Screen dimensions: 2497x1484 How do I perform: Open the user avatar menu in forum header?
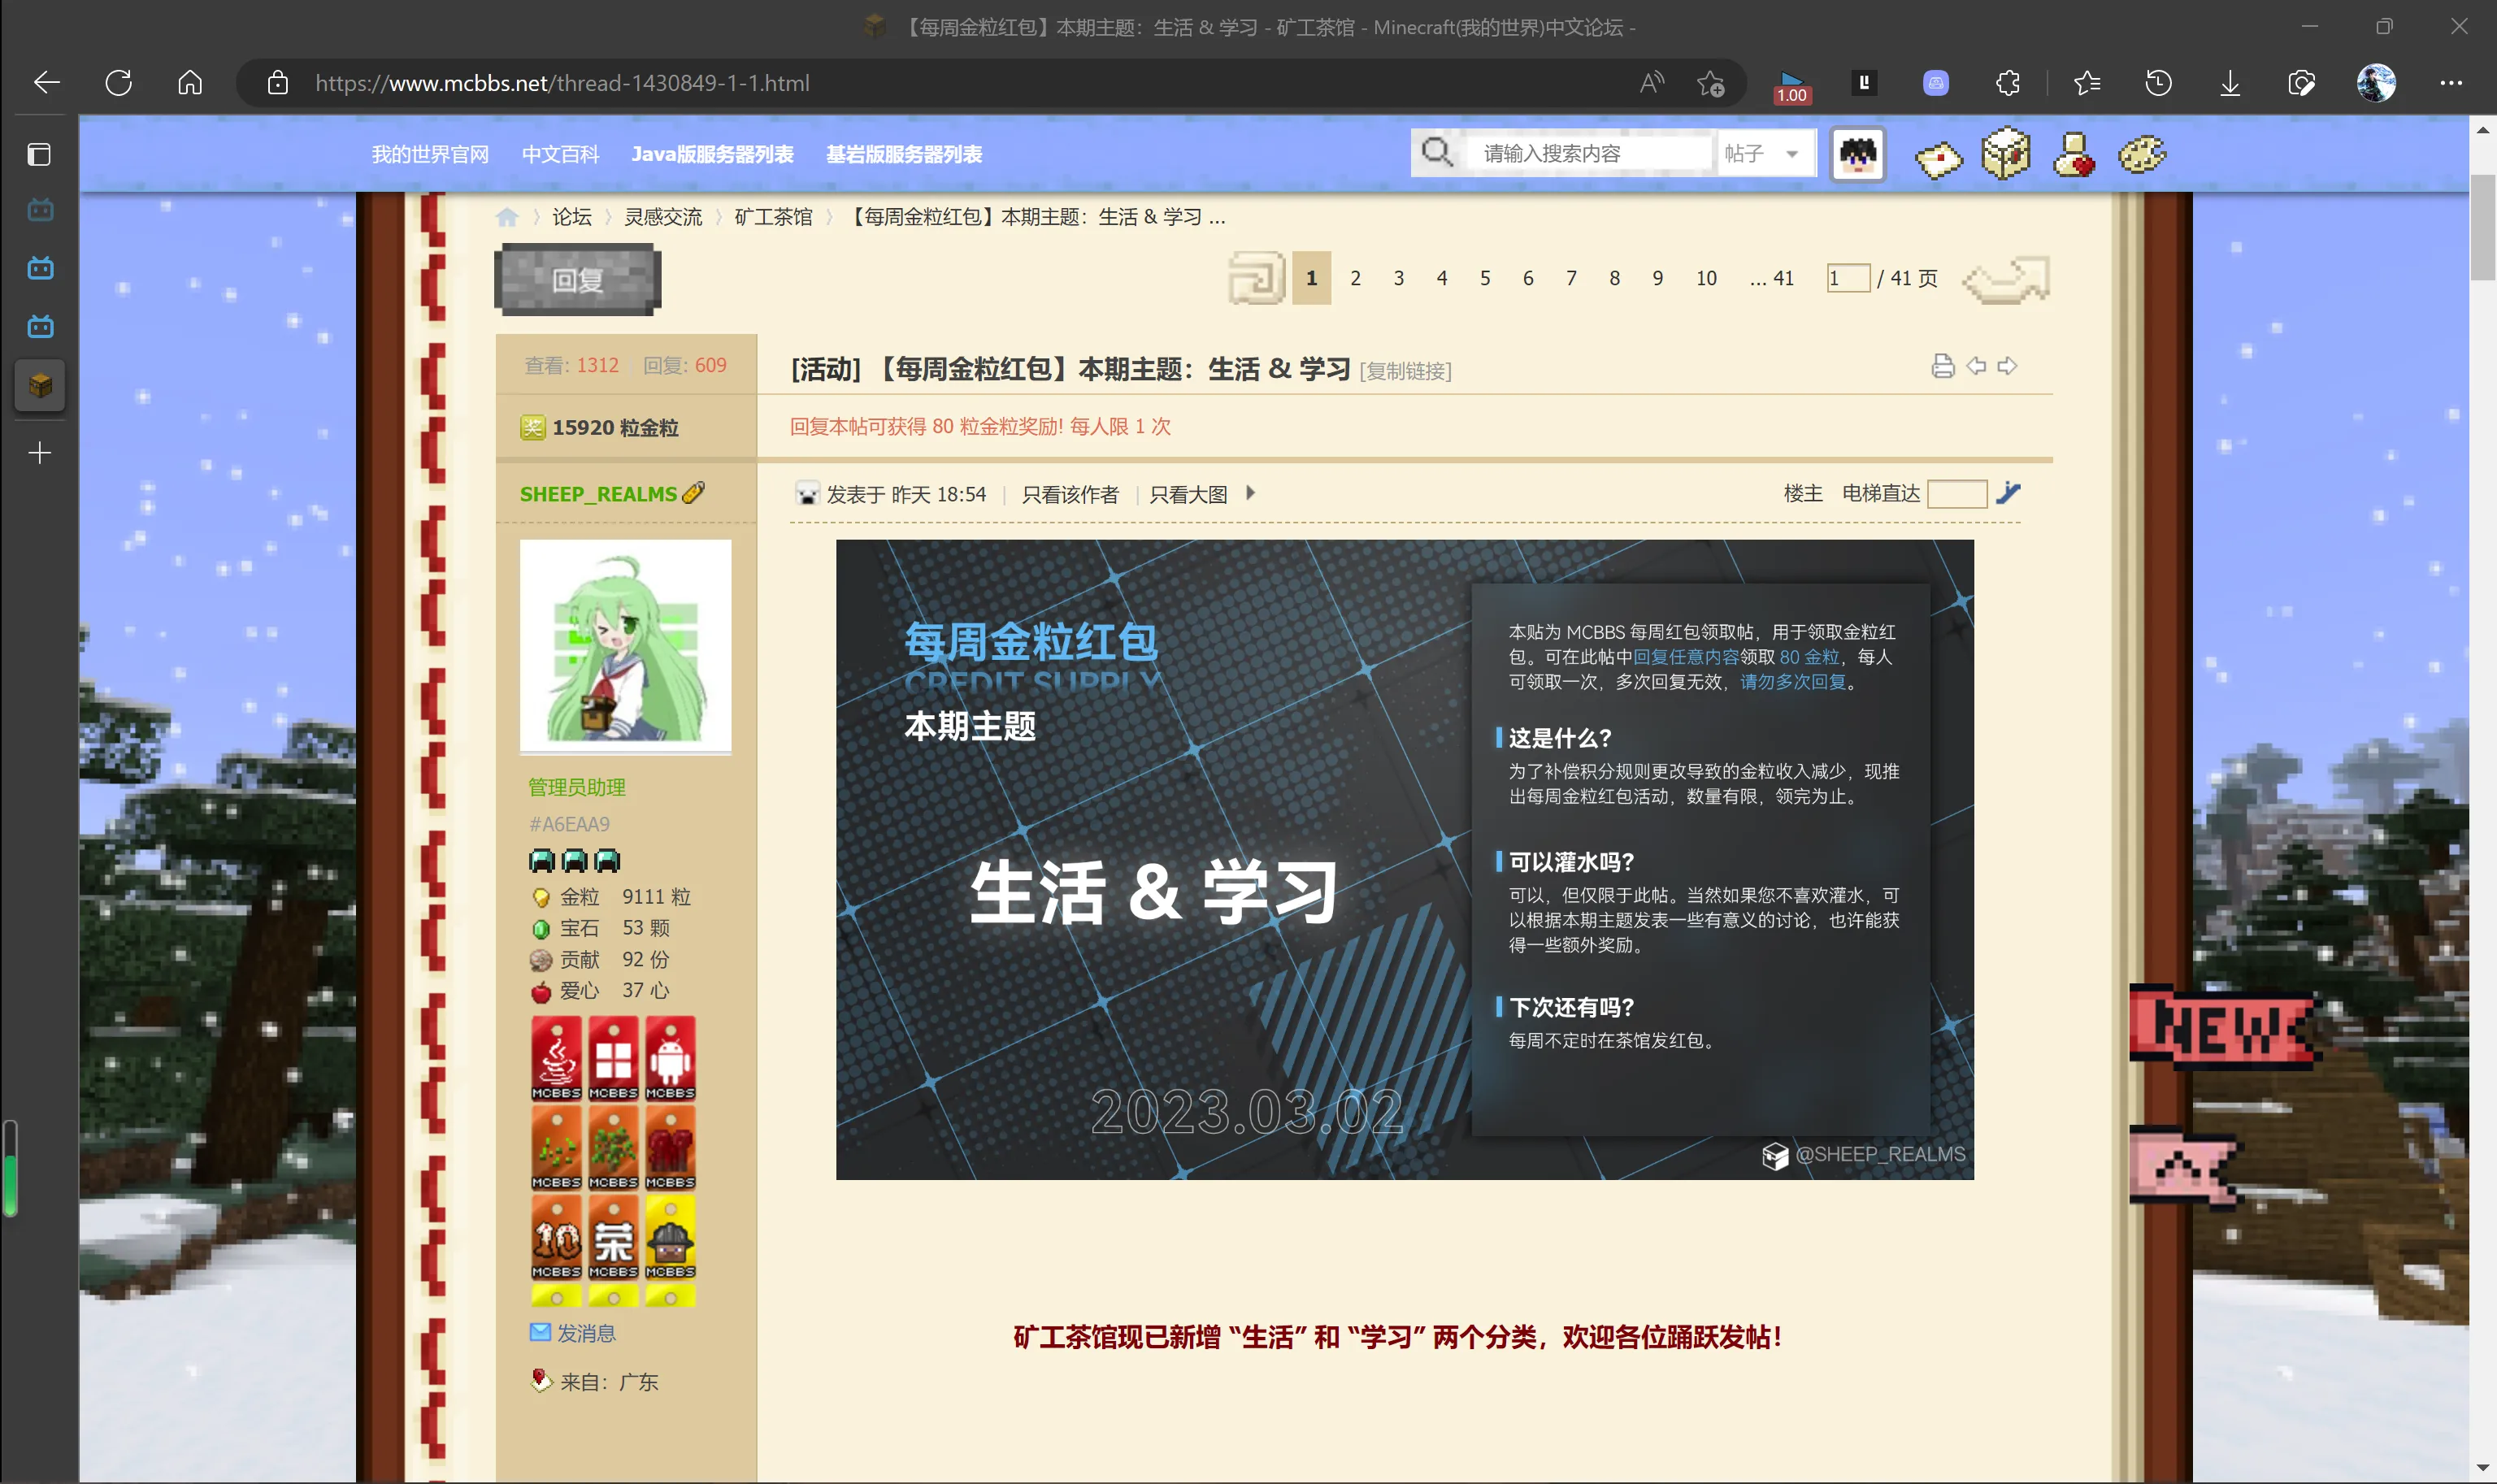click(1858, 154)
